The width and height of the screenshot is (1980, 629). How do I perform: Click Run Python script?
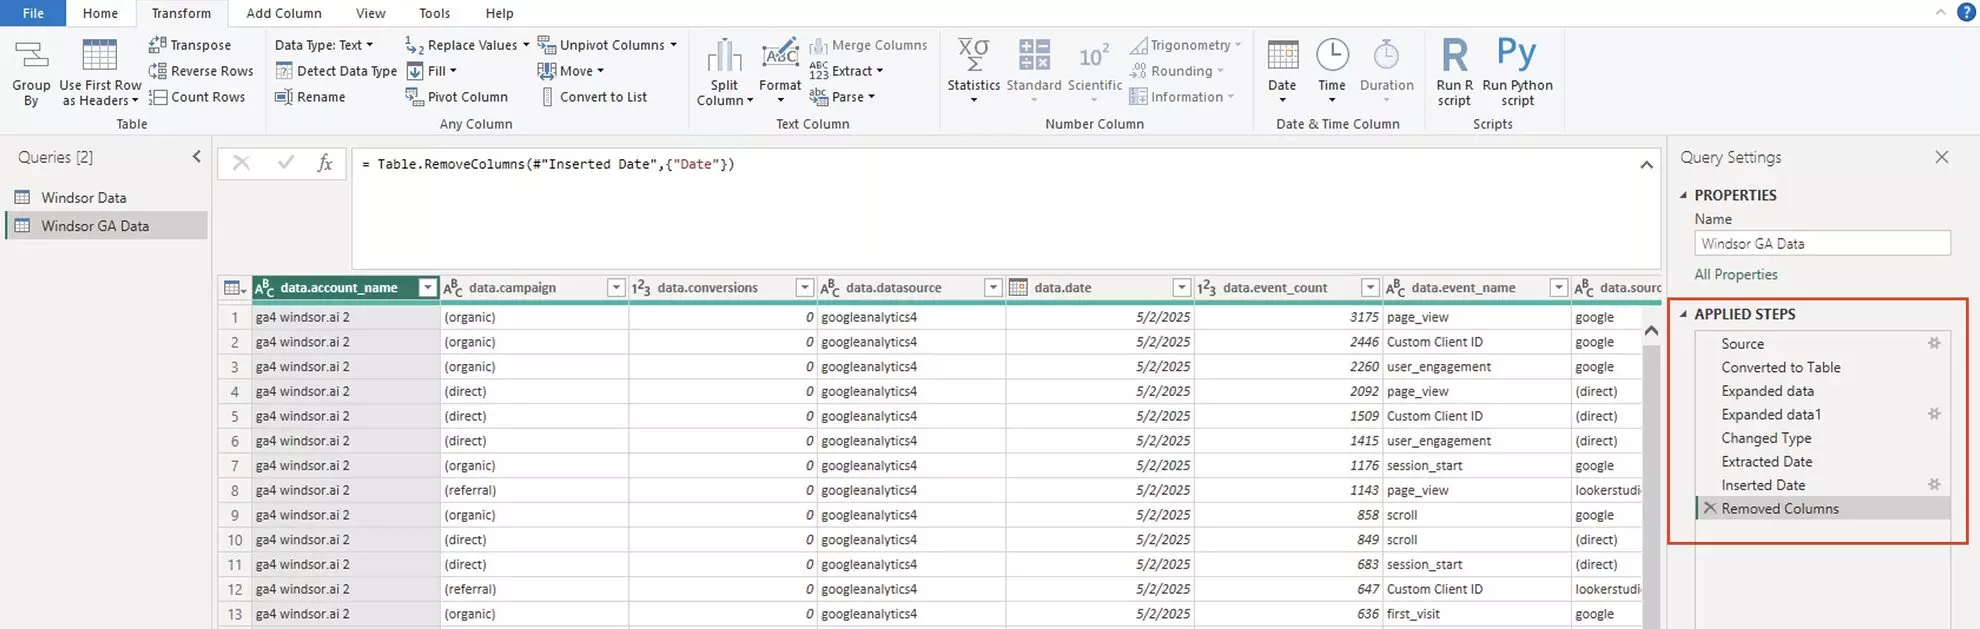tap(1517, 72)
